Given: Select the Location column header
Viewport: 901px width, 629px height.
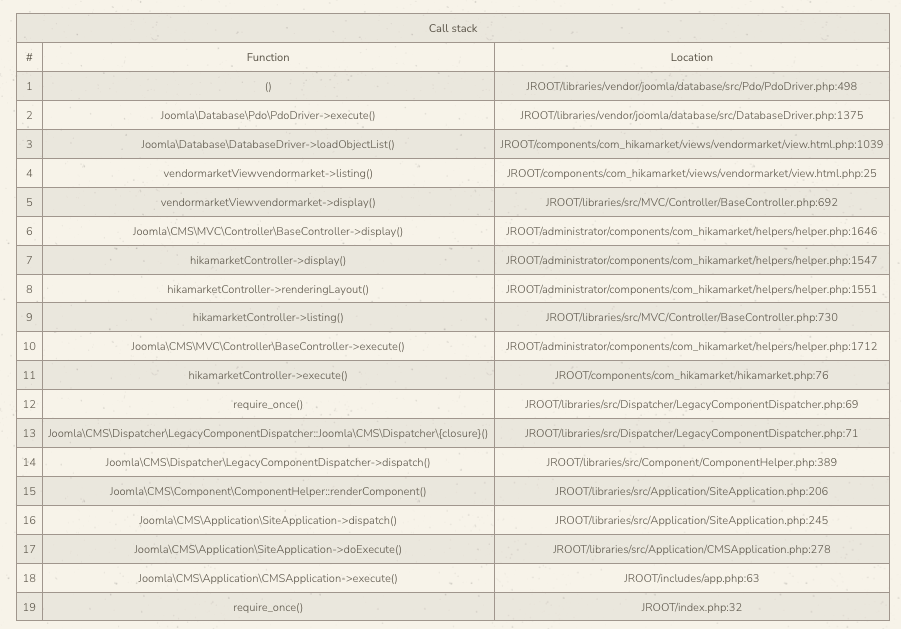Looking at the screenshot, I should (691, 57).
